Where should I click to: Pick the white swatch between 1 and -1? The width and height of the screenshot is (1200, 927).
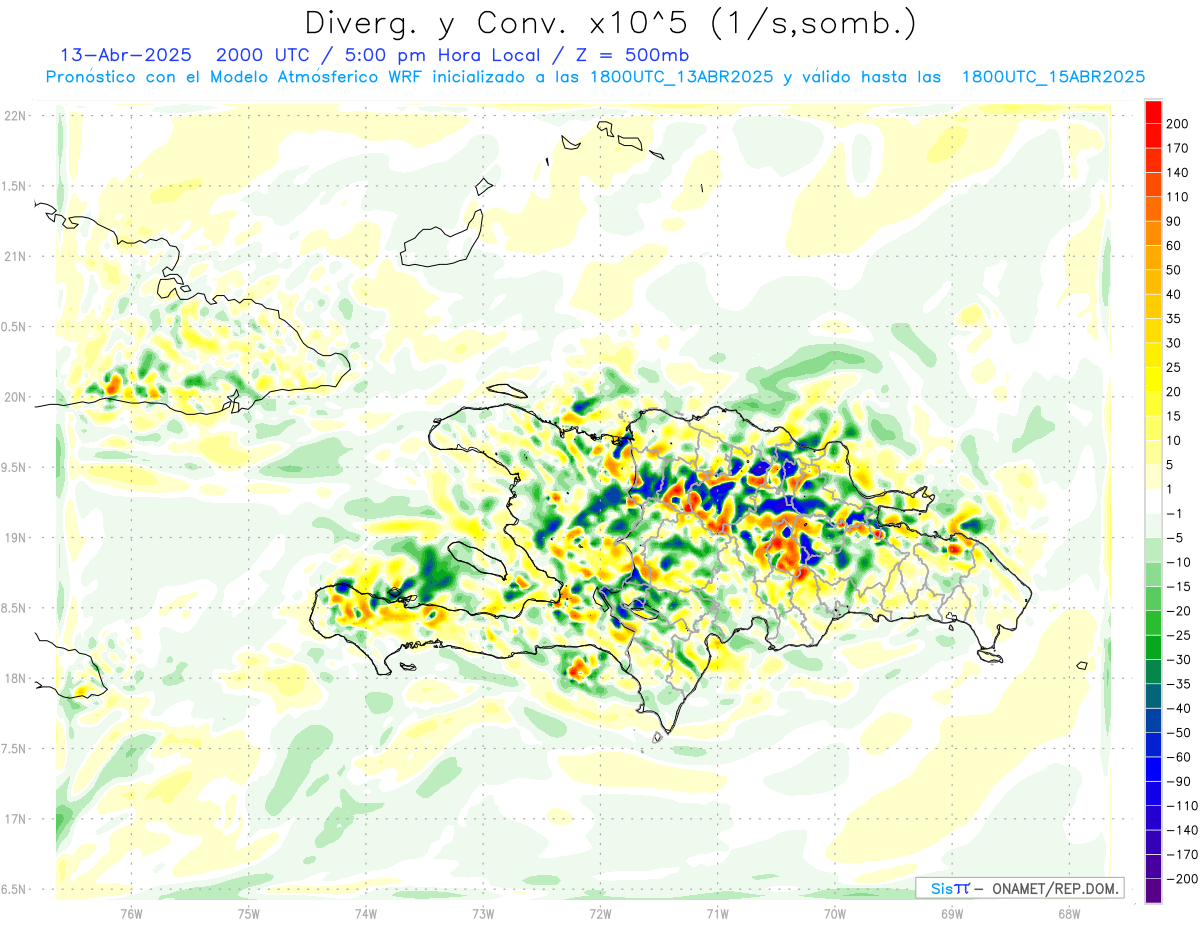tap(1153, 501)
